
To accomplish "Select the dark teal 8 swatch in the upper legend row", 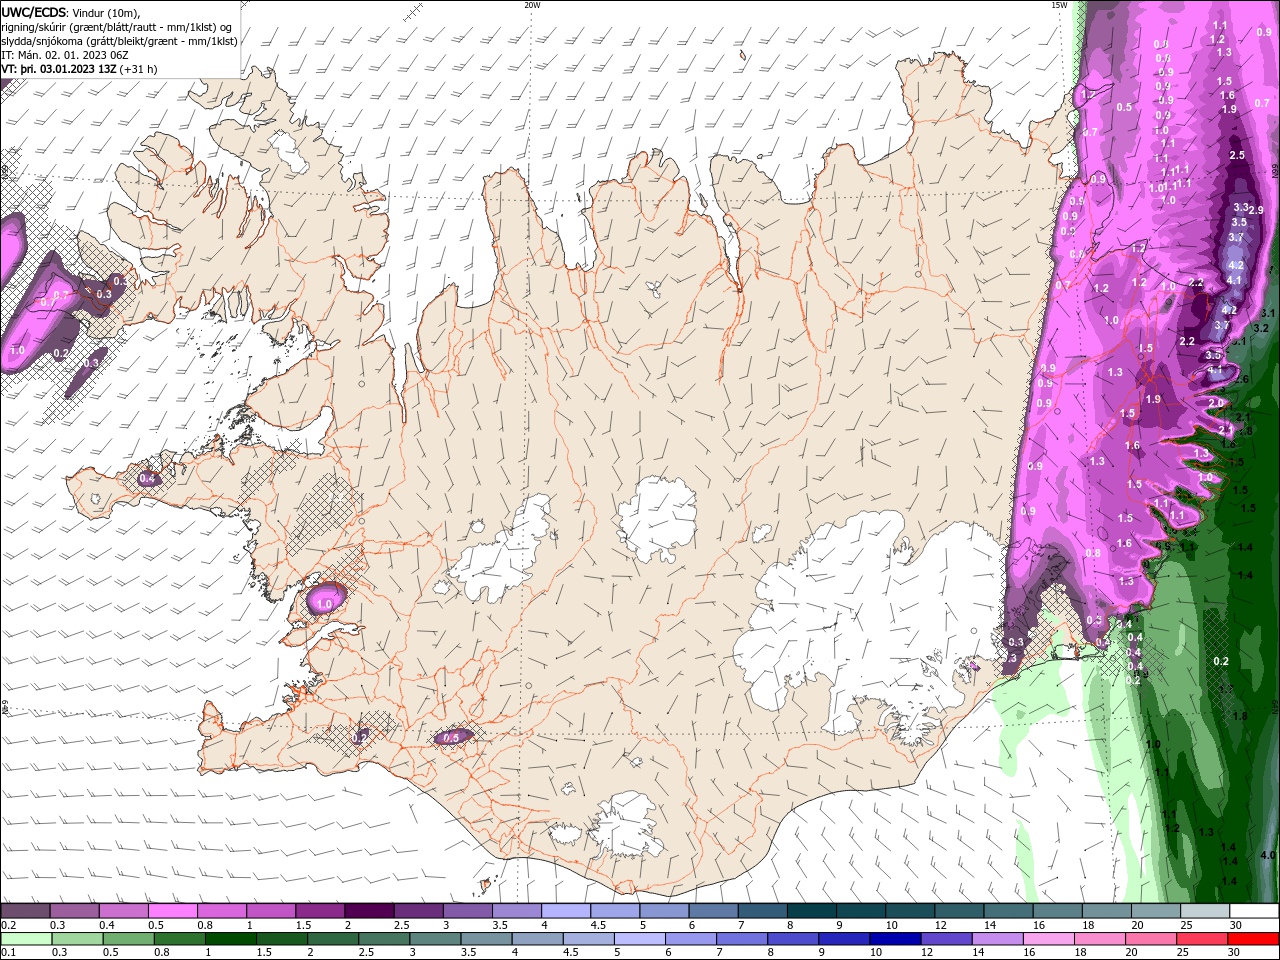I will pyautogui.click(x=811, y=911).
